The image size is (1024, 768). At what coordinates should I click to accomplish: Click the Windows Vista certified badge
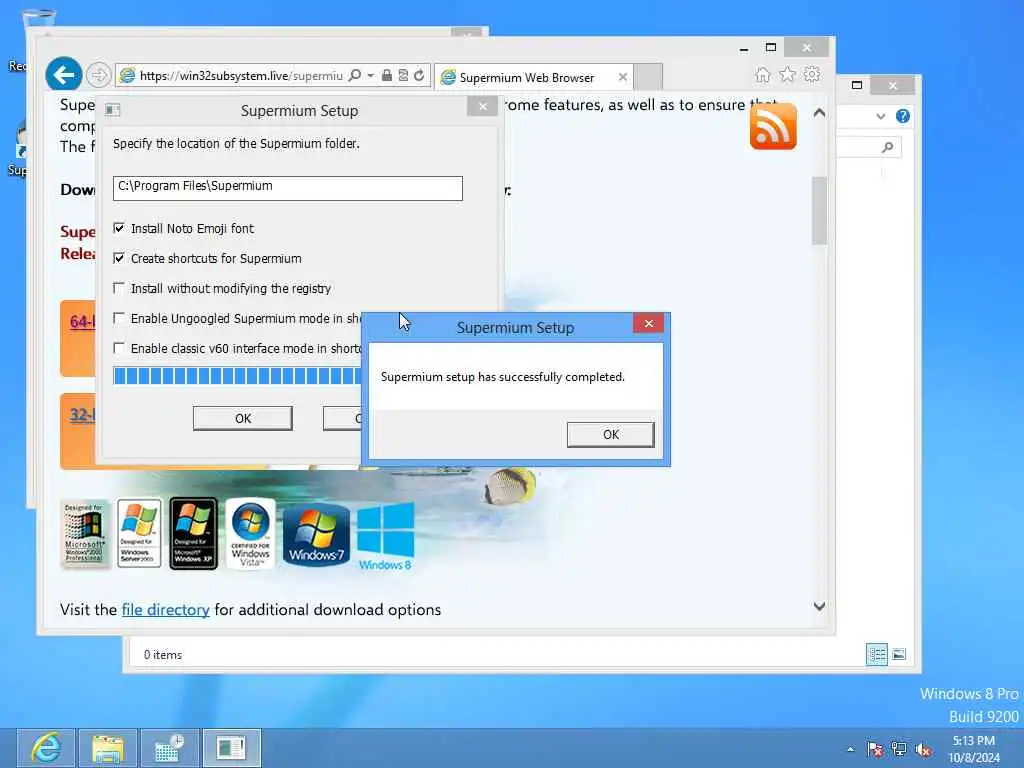[x=250, y=533]
